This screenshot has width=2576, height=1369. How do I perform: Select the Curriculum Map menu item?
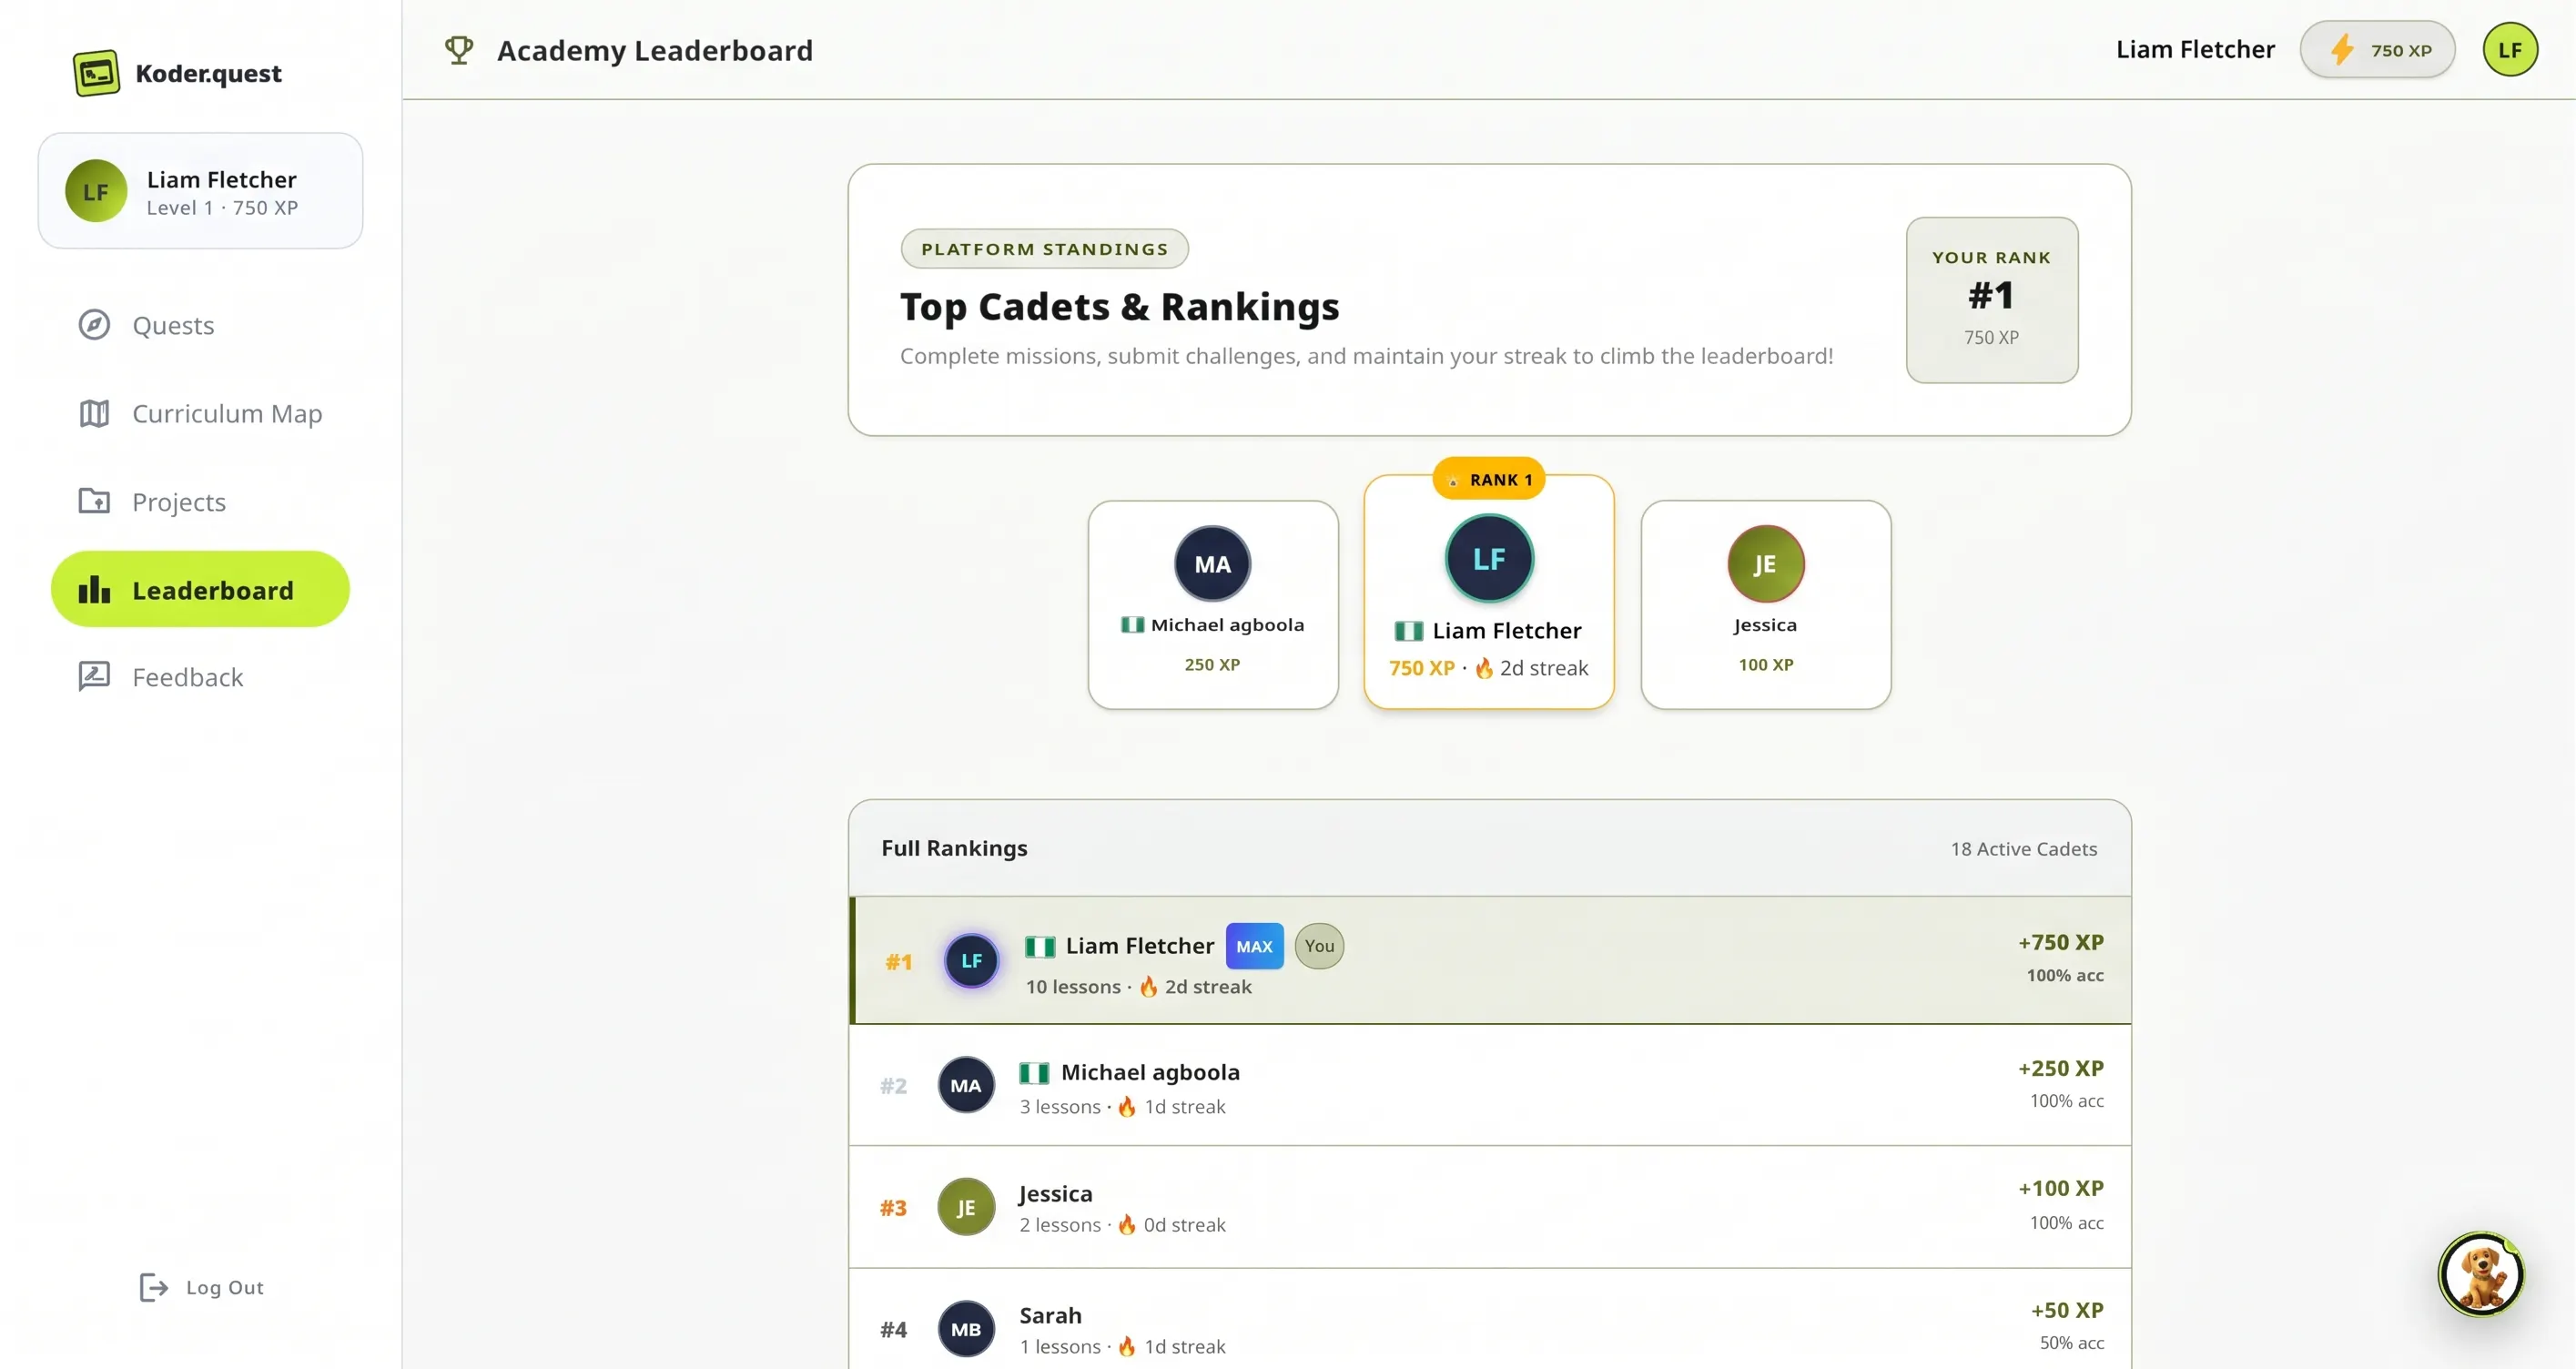click(200, 413)
